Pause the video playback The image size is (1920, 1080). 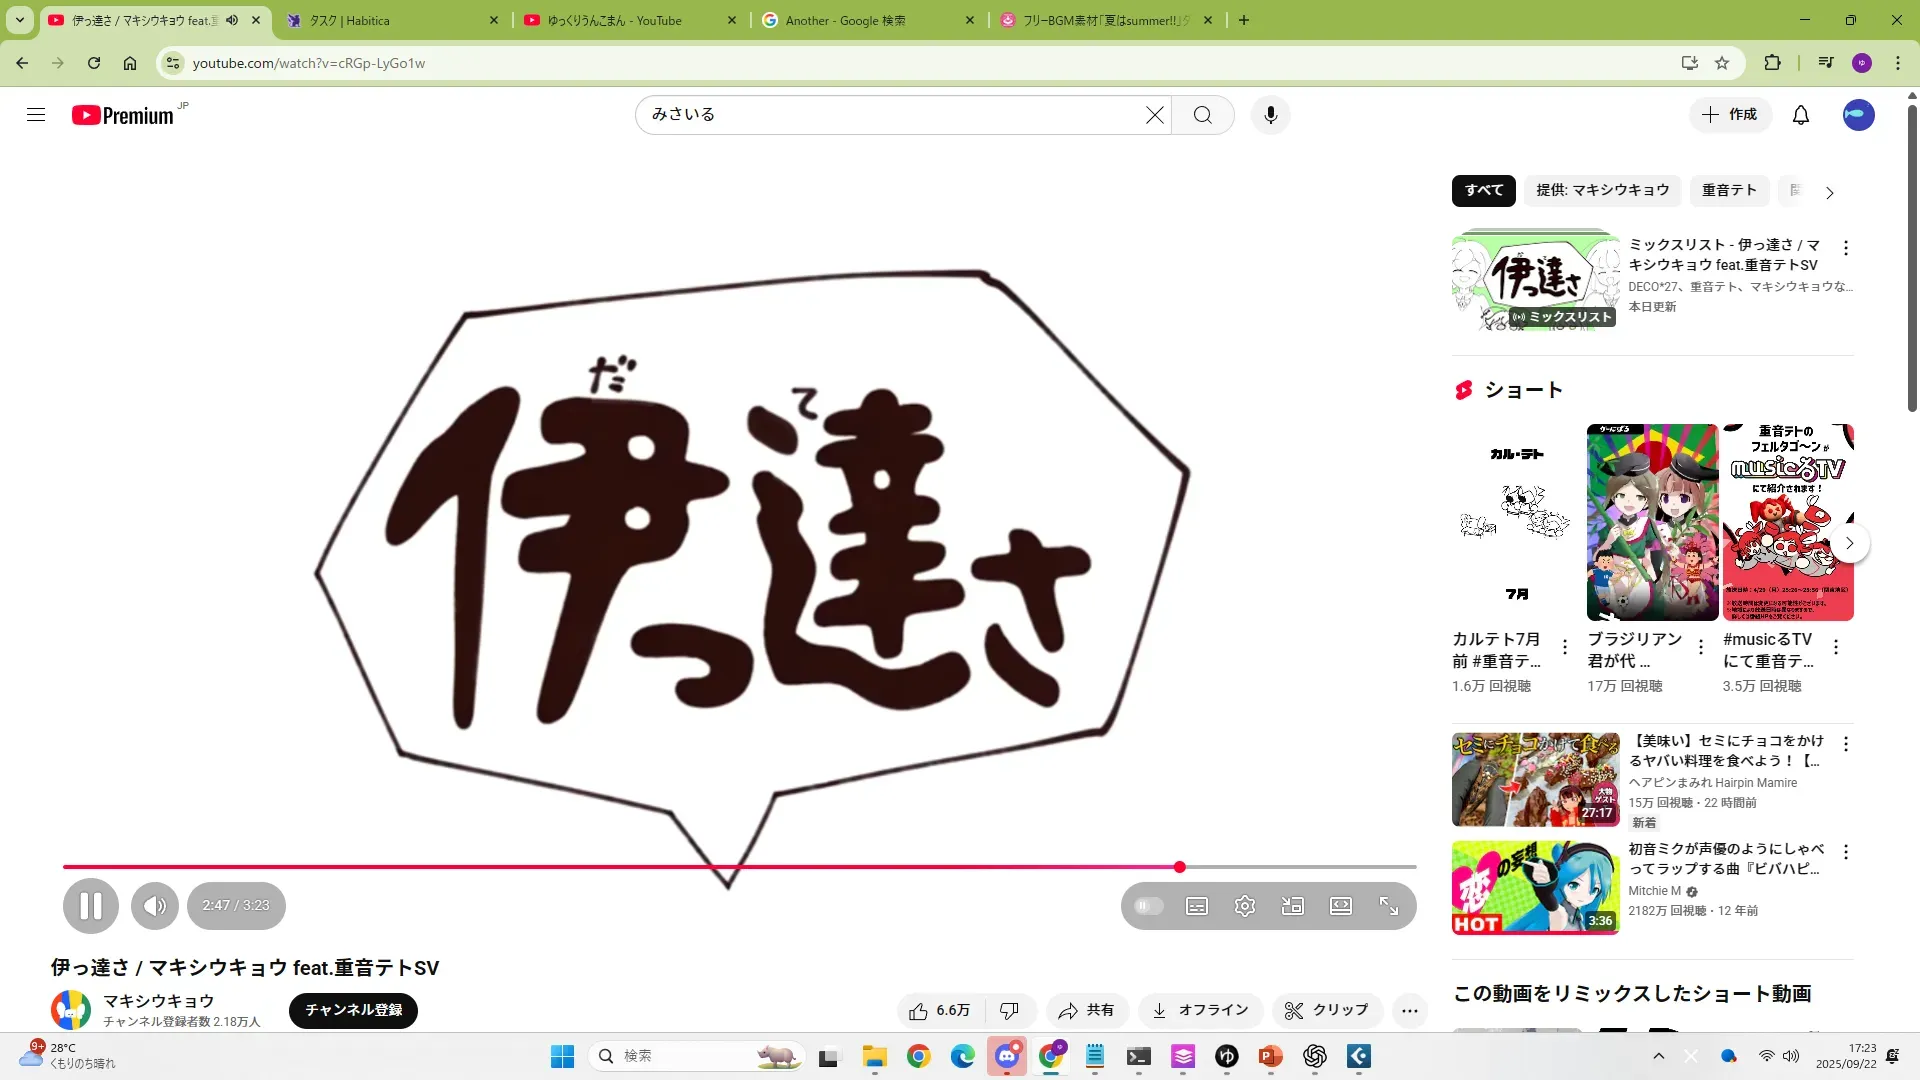tap(90, 906)
